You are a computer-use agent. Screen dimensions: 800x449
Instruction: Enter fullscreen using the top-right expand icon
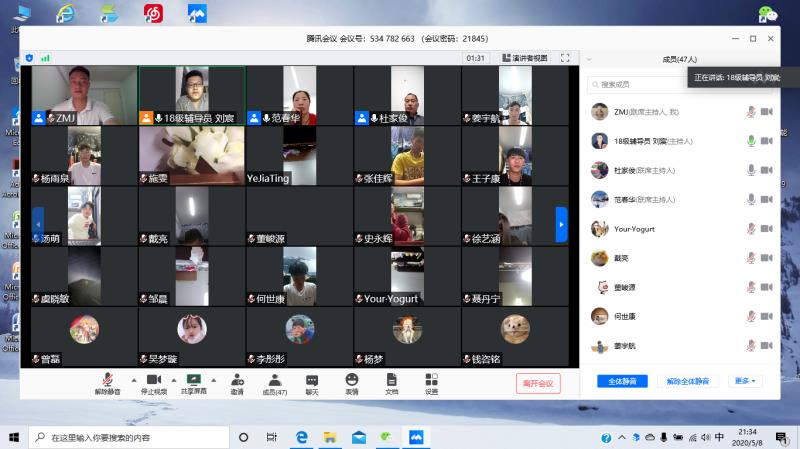coord(565,58)
